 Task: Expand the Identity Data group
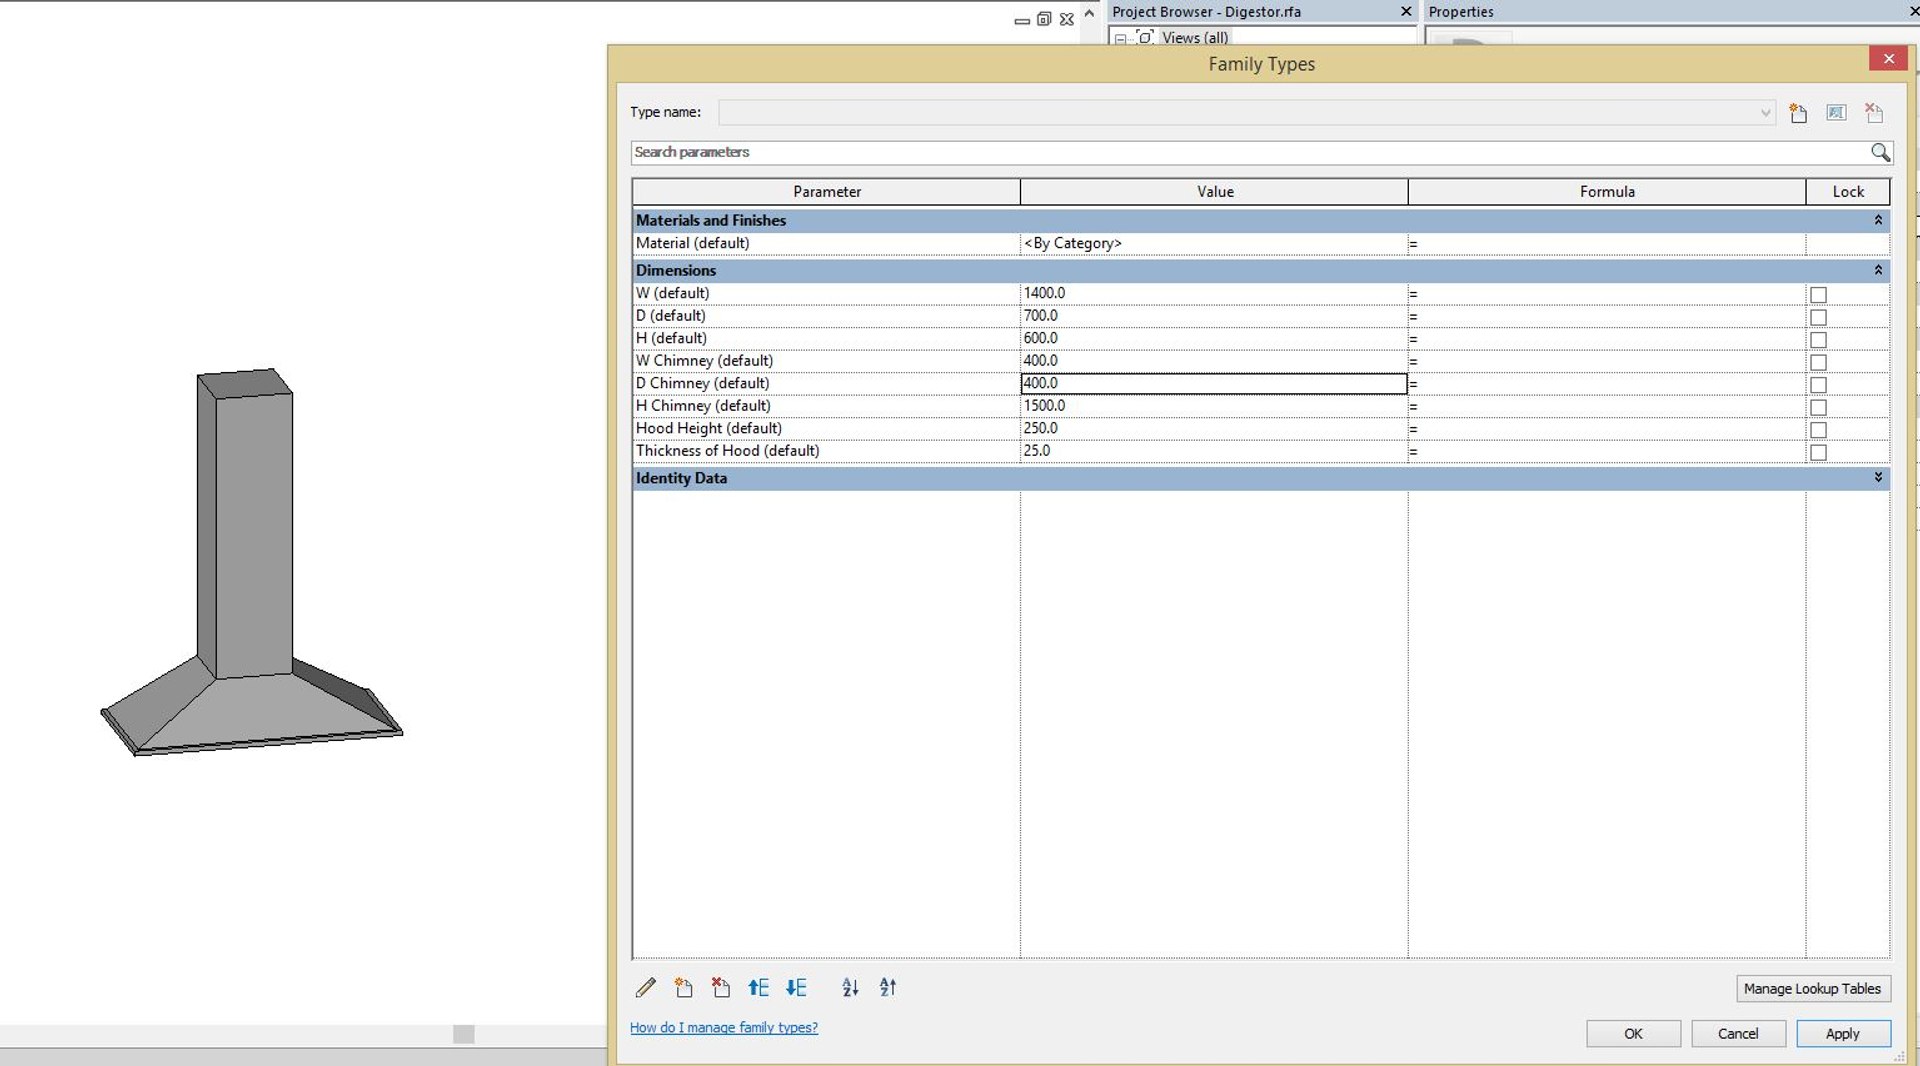[1878, 478]
